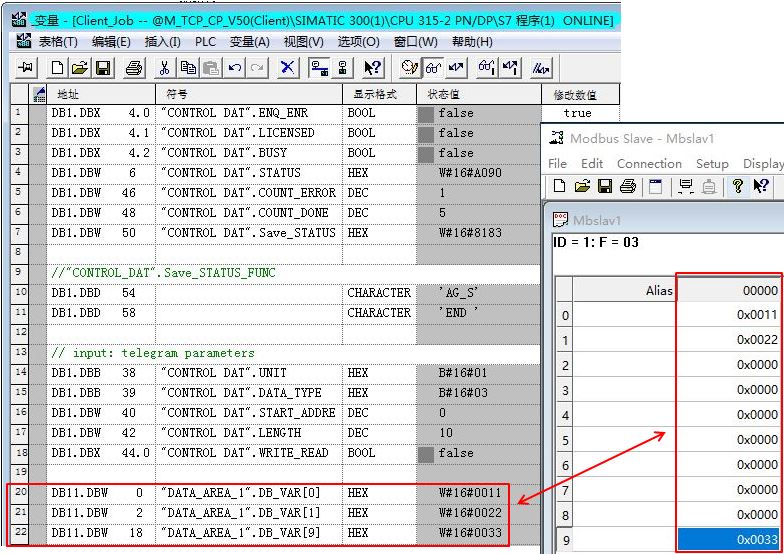Create a new variable table with the New icon
Screen dimensions: 784x554
coord(57,68)
